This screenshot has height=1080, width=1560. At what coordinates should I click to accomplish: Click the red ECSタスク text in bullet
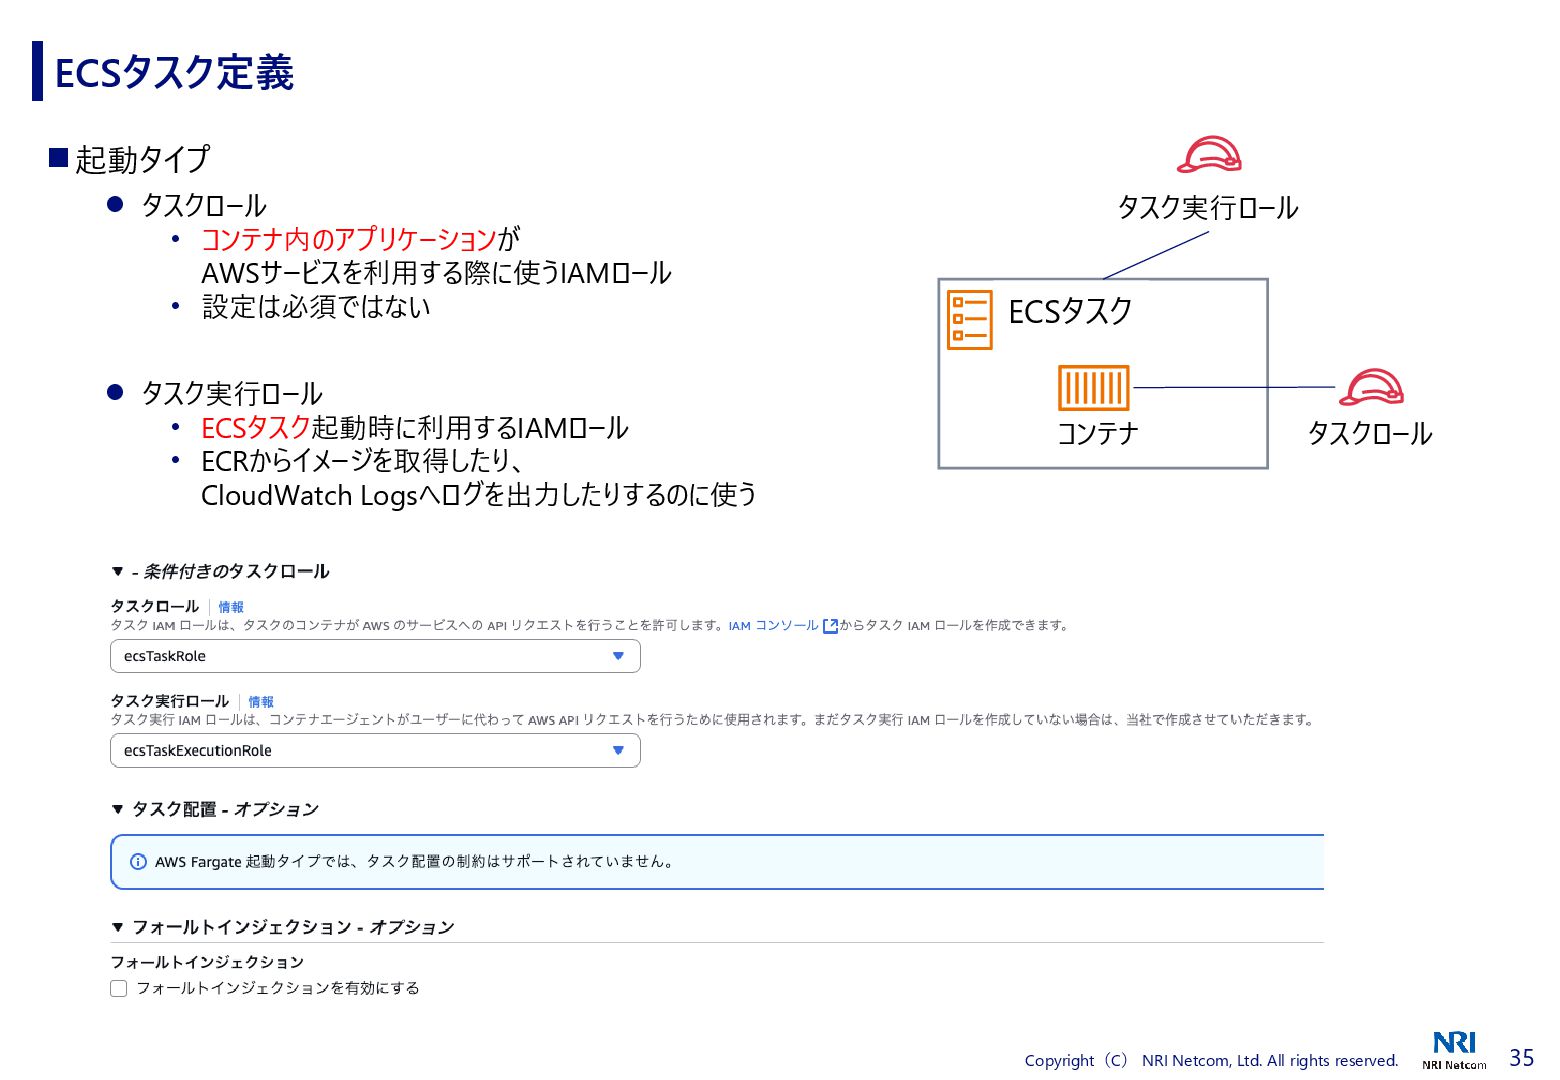(256, 428)
